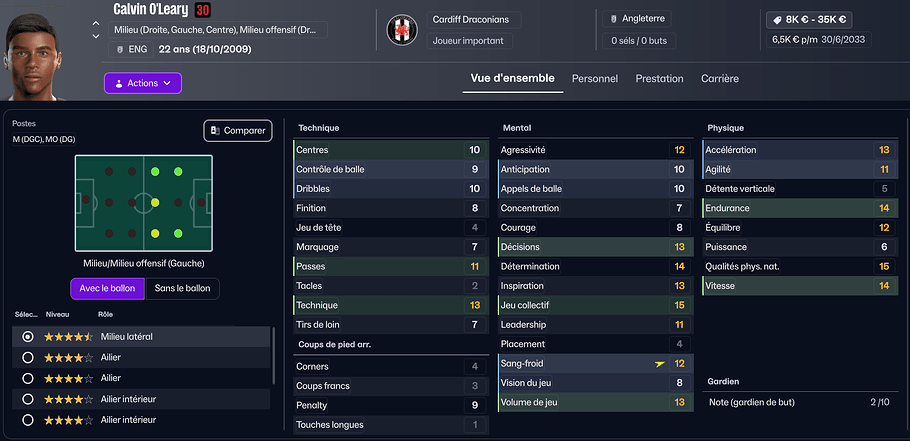Click the Joueur important squad status
910x441 pixels.
pyautogui.click(x=469, y=41)
